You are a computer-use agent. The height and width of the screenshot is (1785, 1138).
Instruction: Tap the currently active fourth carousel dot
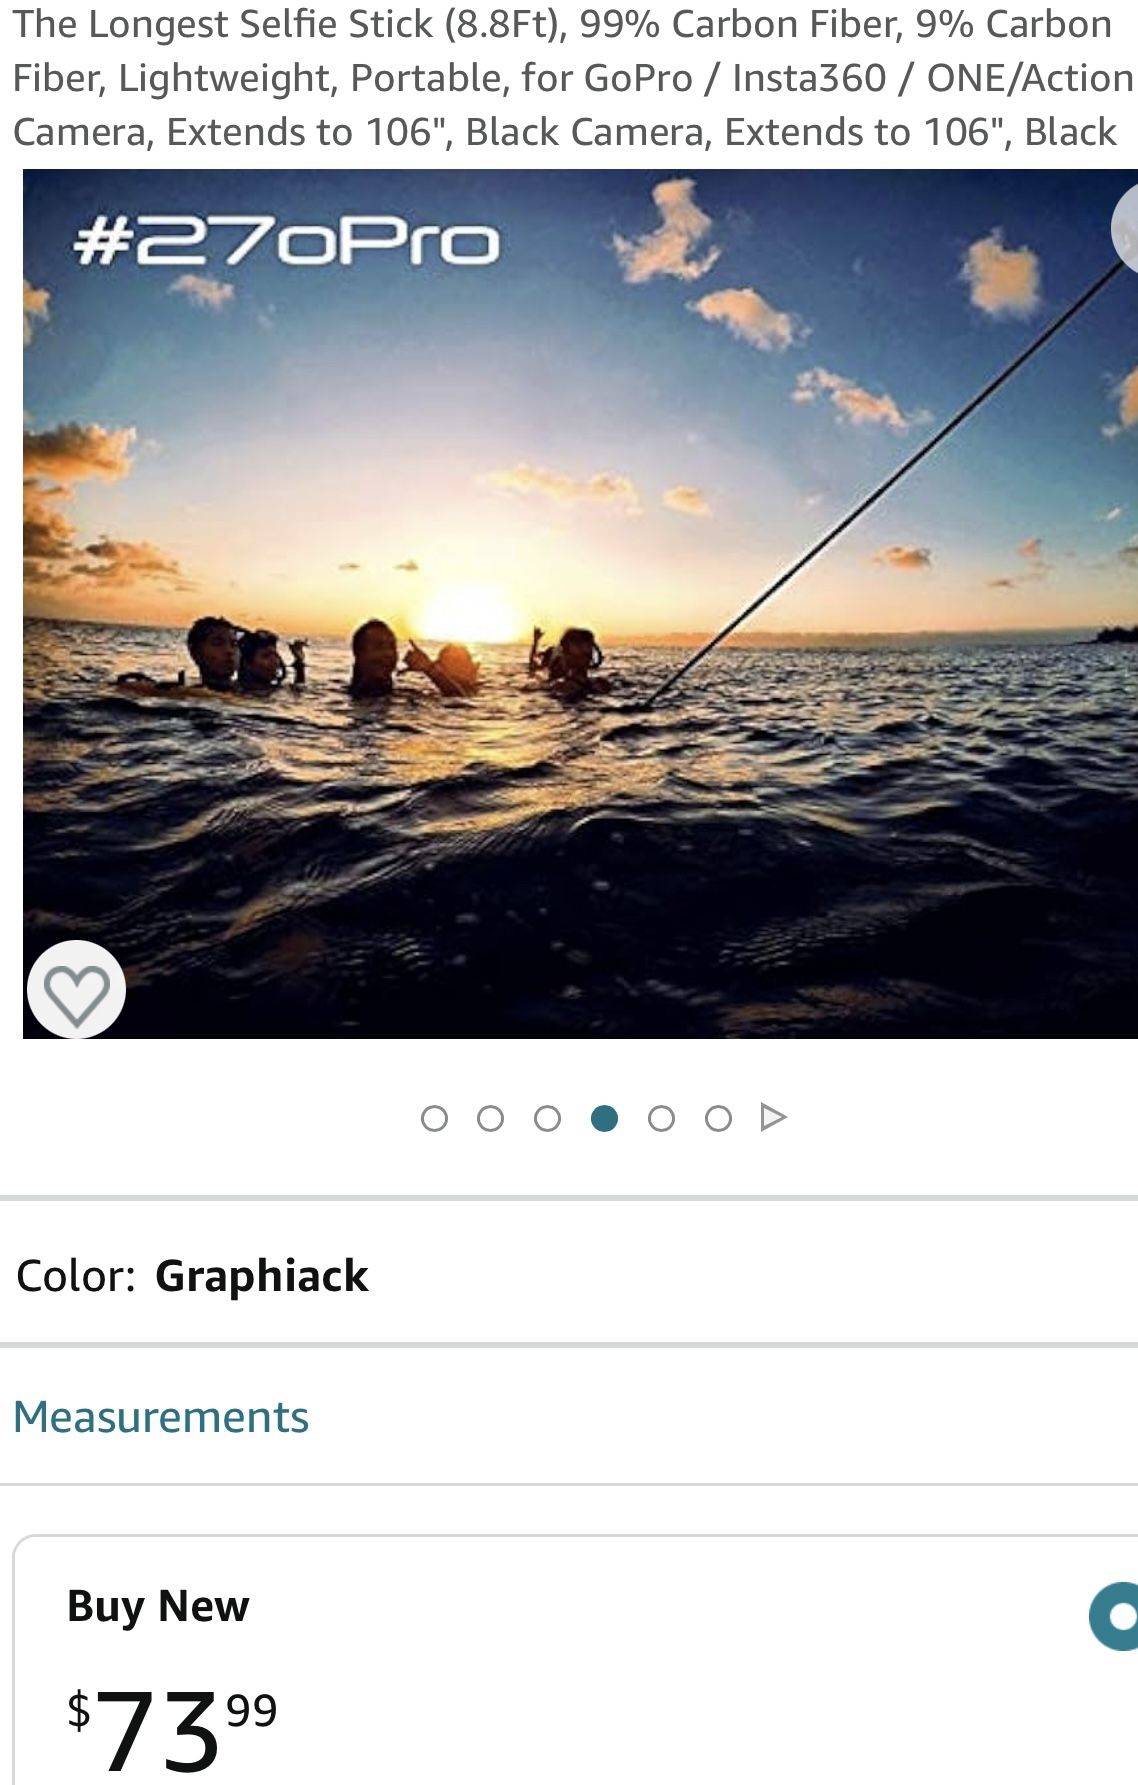coord(604,1118)
